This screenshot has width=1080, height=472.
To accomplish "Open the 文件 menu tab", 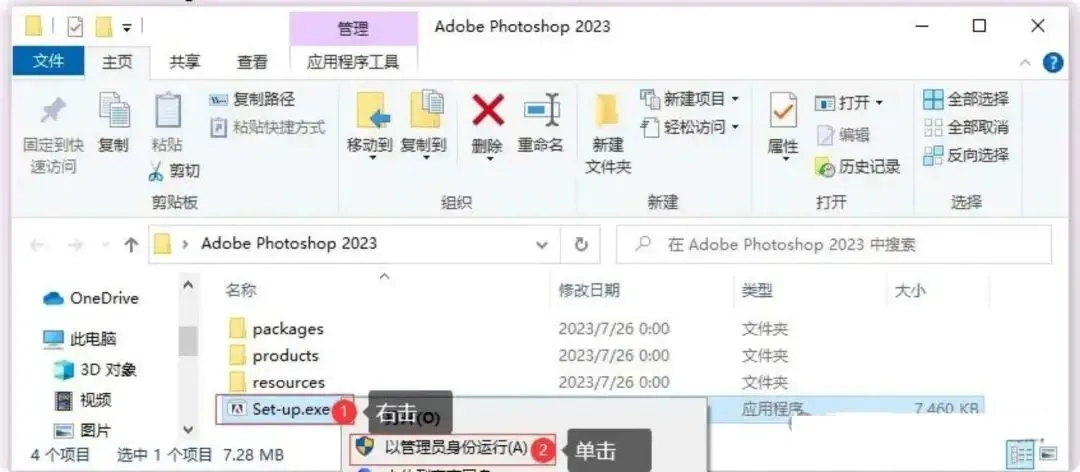I will pos(49,61).
